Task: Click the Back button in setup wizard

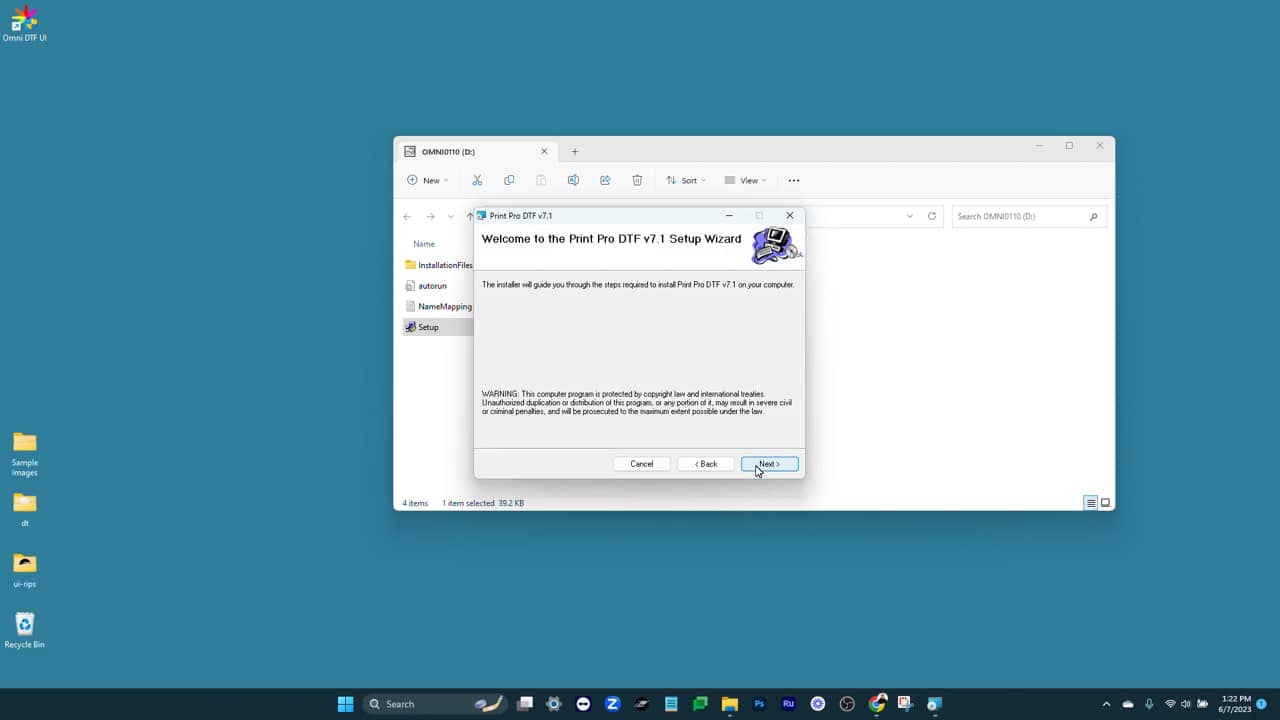Action: (706, 464)
